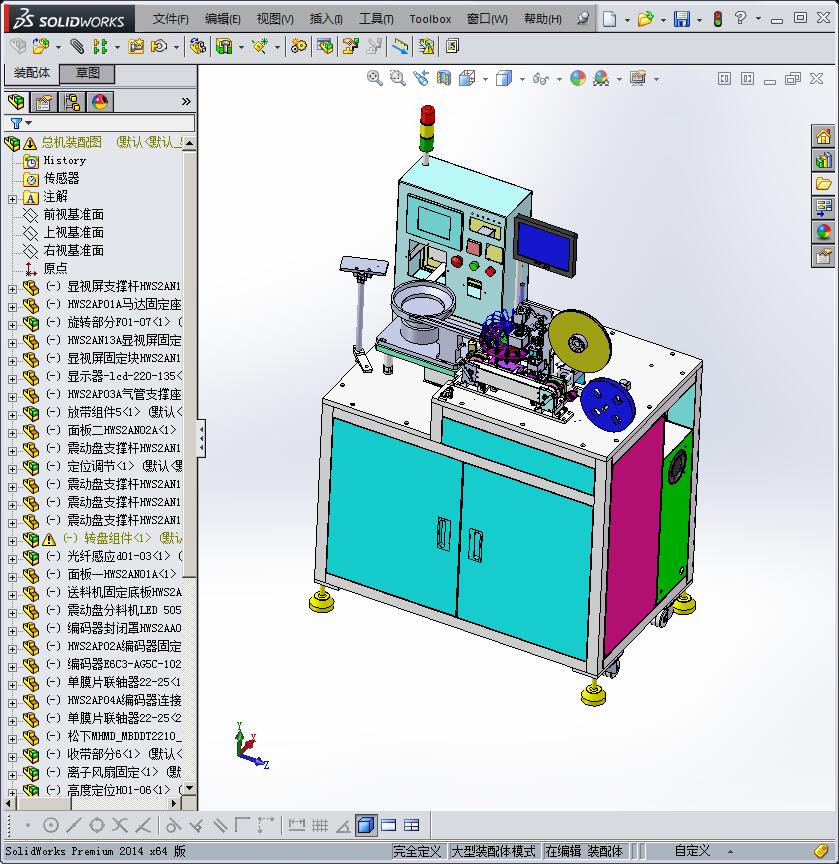Viewport: 839px width, 864px height.
Task: Open the Bill of Materials tool
Action: (325, 46)
